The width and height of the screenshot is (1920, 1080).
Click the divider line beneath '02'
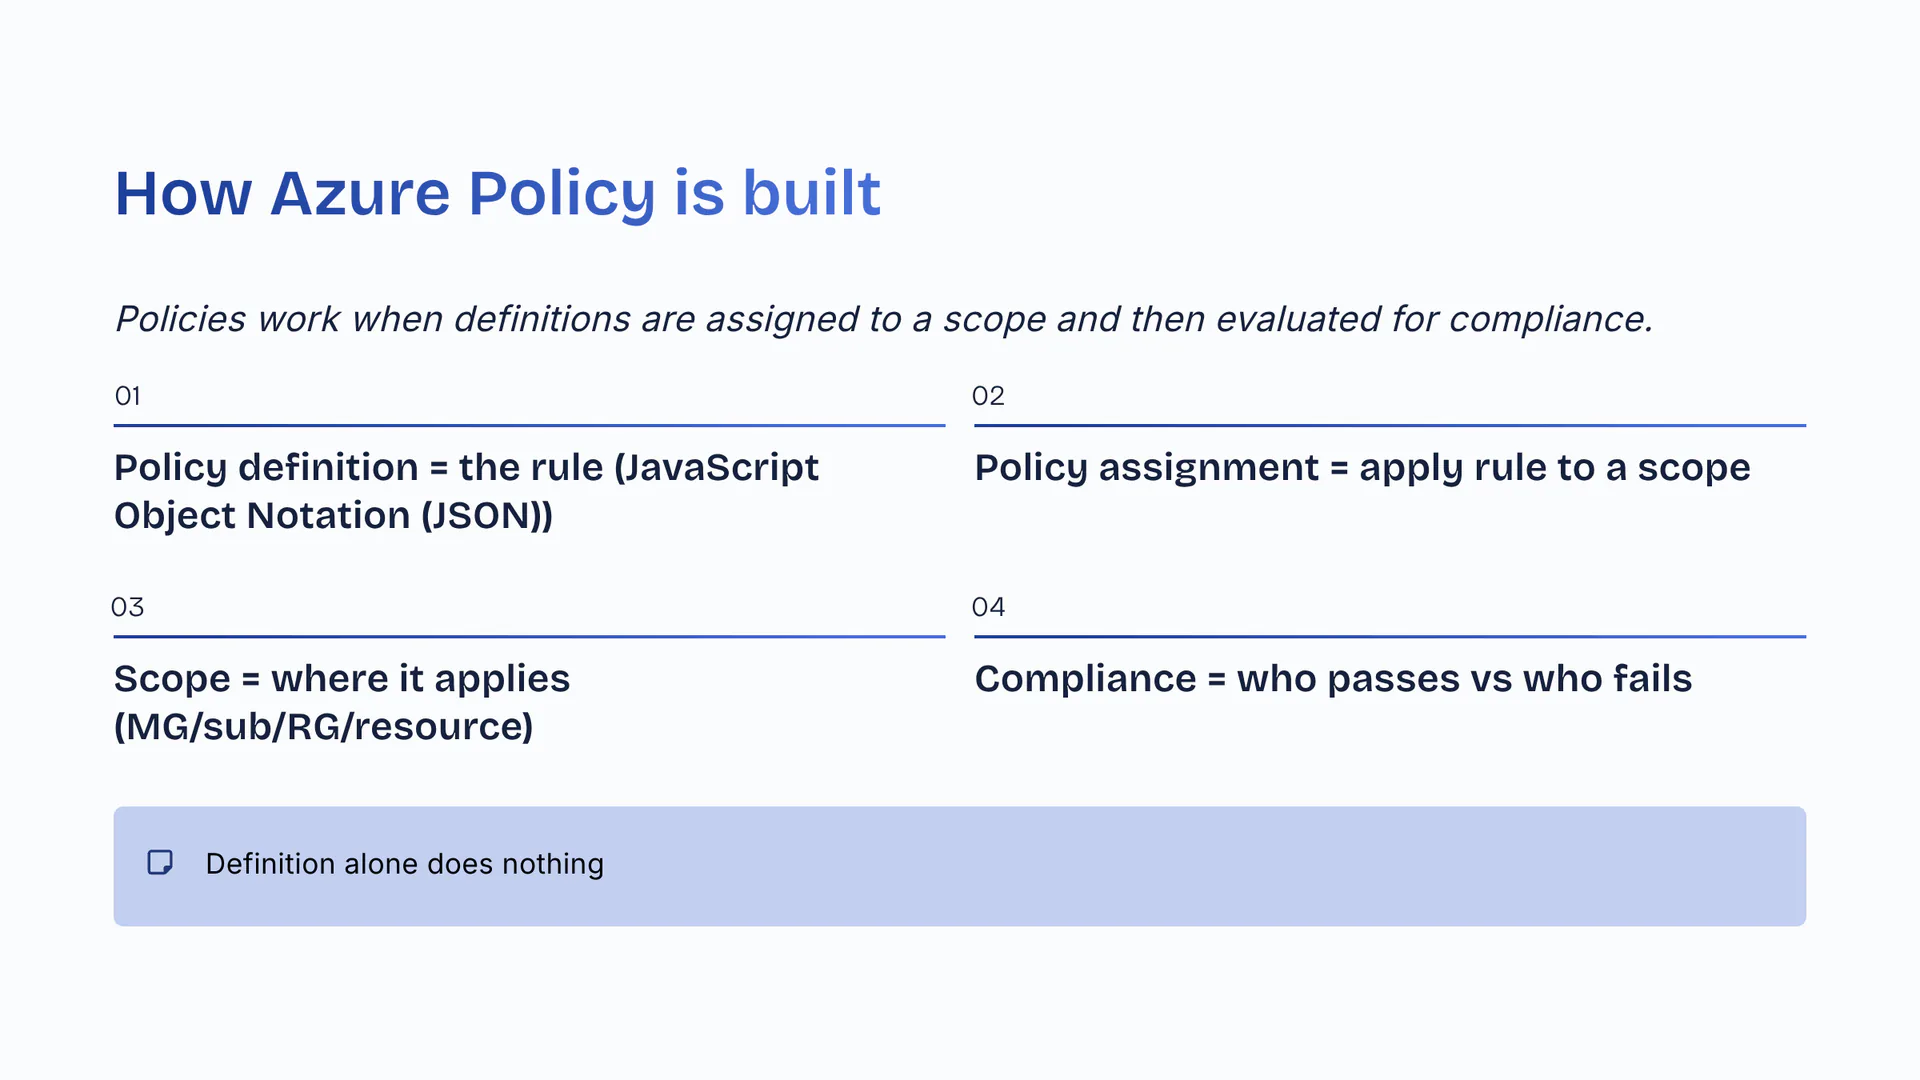pos(1390,425)
